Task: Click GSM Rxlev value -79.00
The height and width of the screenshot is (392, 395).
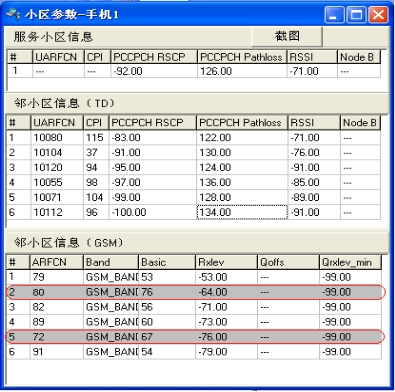Action: pyautogui.click(x=226, y=352)
